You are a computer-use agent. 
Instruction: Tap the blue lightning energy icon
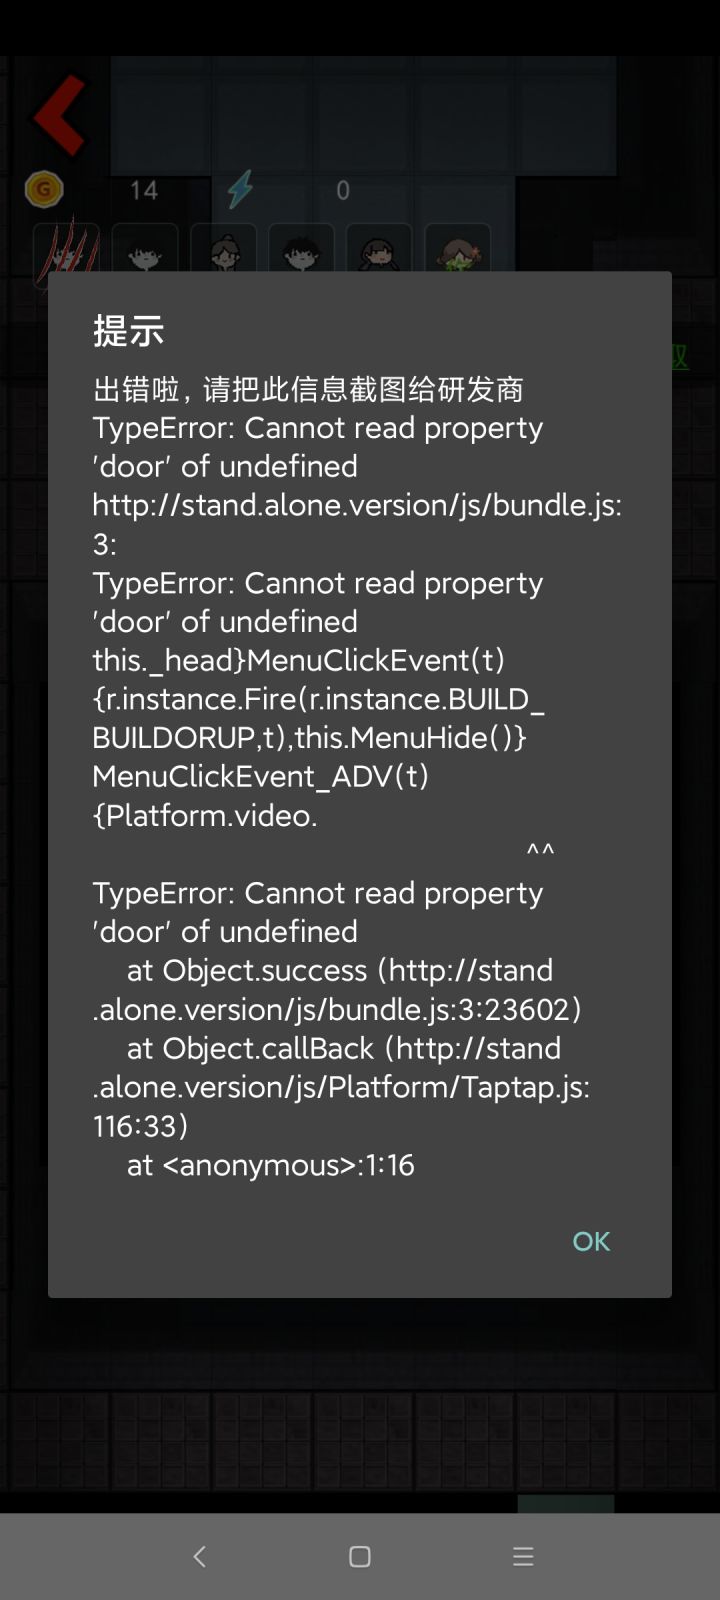[x=240, y=189]
